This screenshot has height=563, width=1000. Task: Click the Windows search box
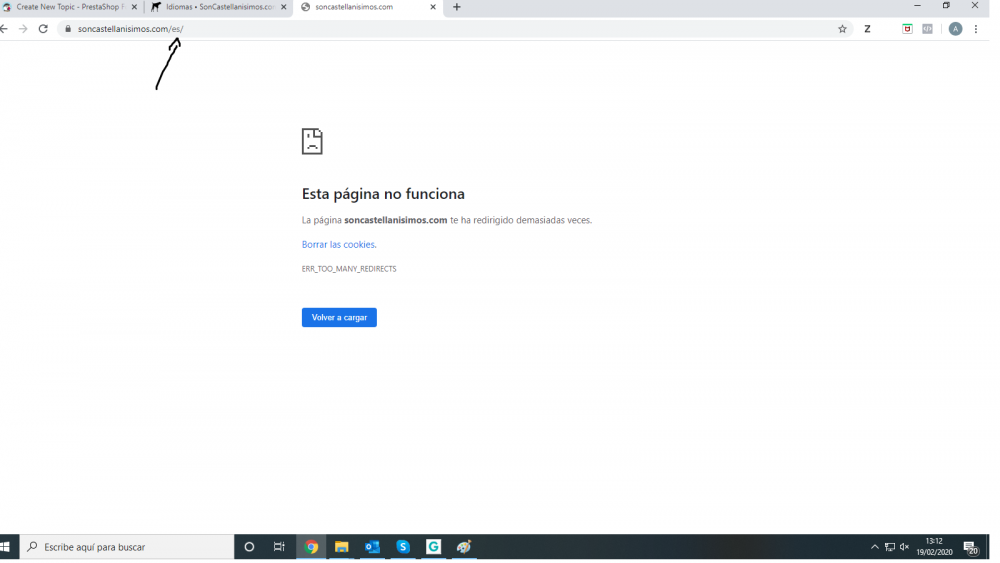[127, 547]
